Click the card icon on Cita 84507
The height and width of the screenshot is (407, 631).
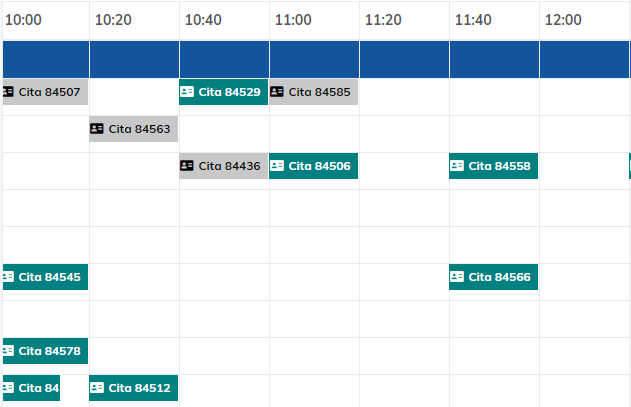click(9, 92)
